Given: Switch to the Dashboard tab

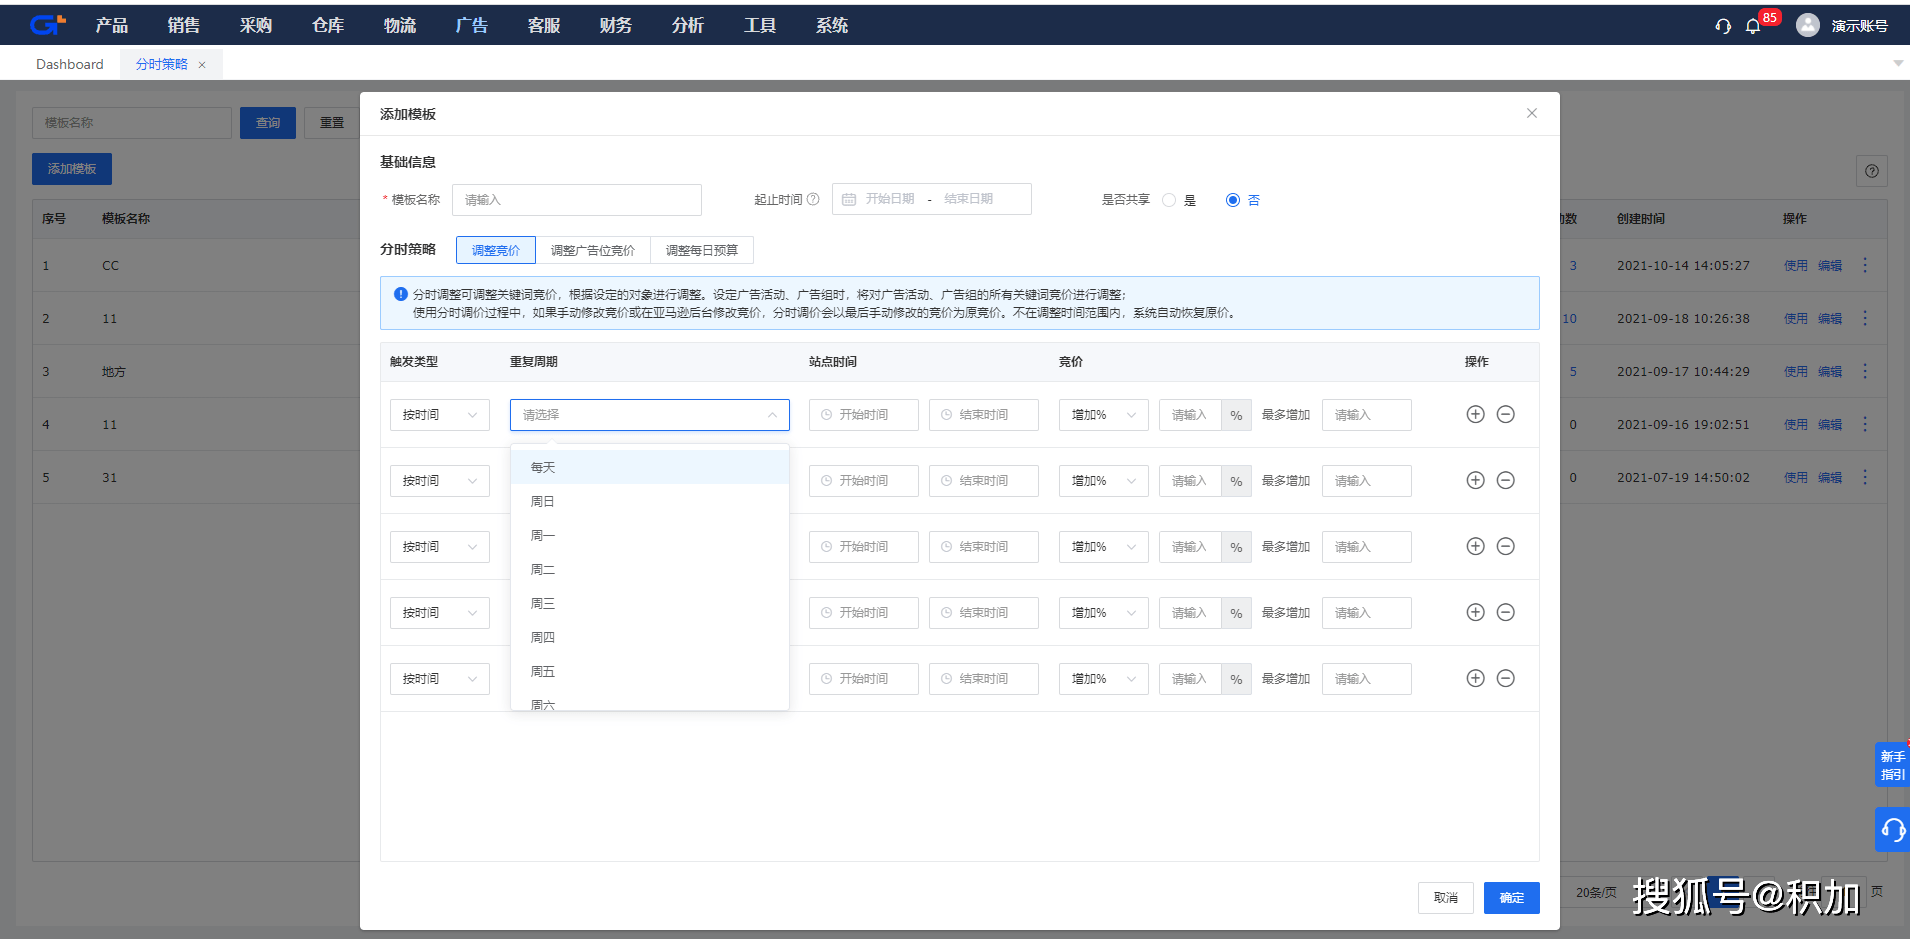Looking at the screenshot, I should 69,63.
